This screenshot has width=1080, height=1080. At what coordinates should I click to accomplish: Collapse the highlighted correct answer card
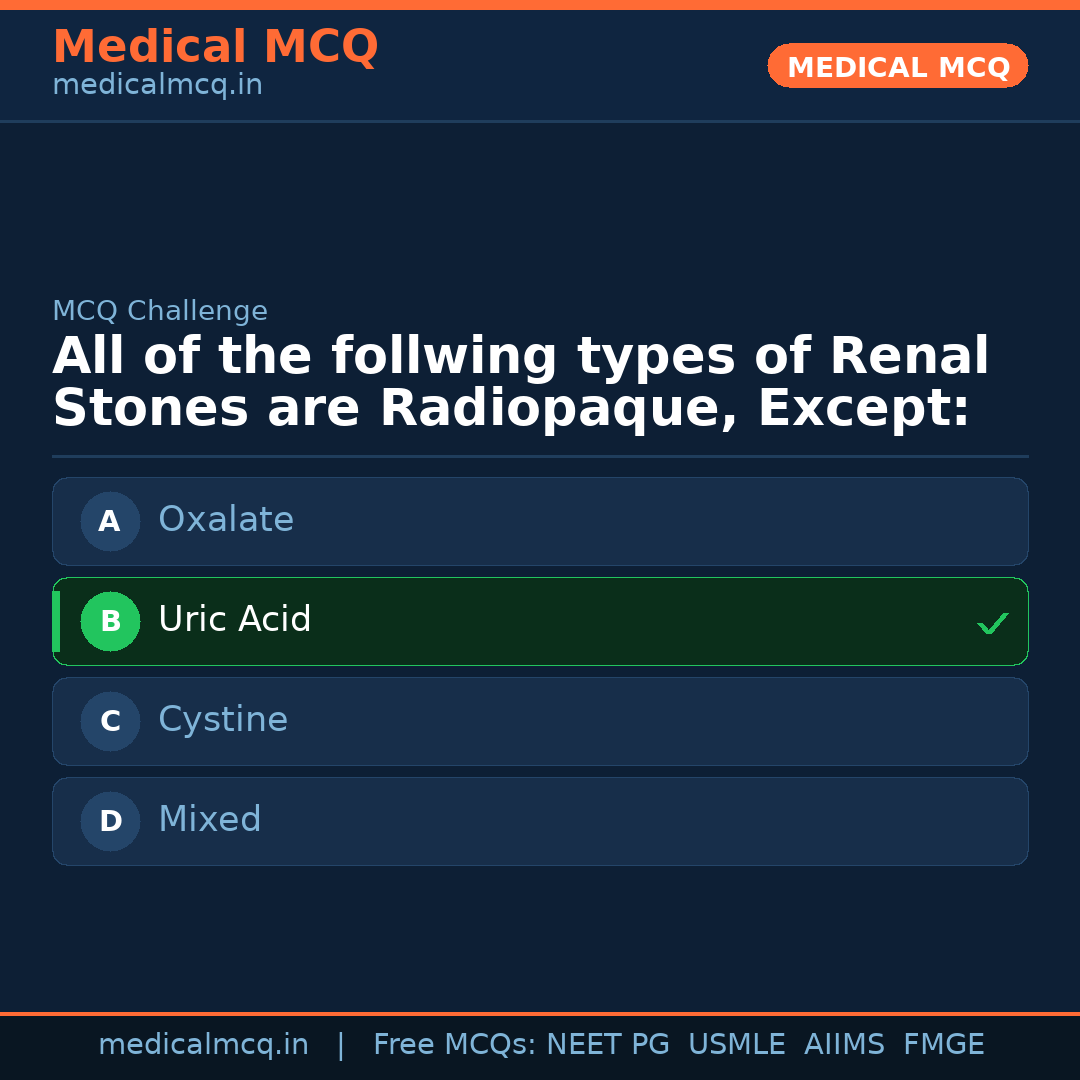pyautogui.click(x=540, y=621)
